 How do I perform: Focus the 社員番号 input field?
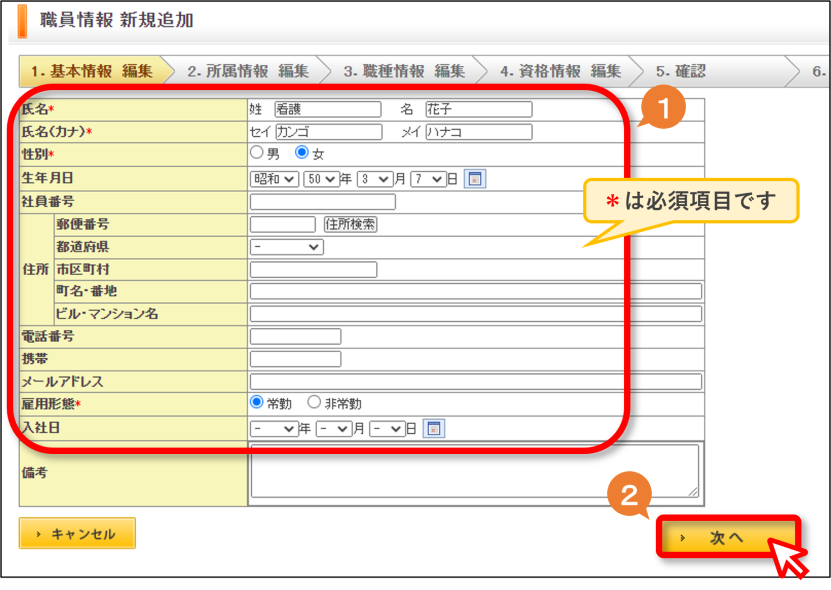(323, 201)
